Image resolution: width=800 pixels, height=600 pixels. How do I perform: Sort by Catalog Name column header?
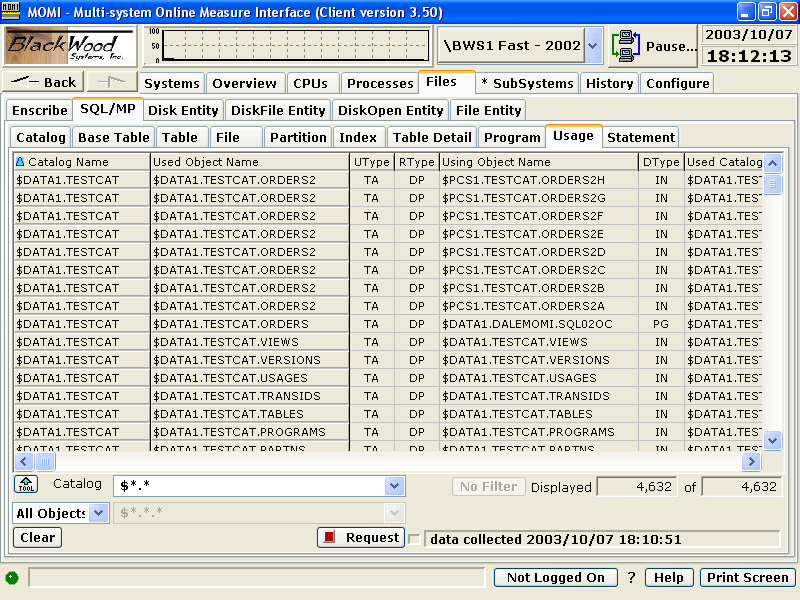tap(81, 162)
